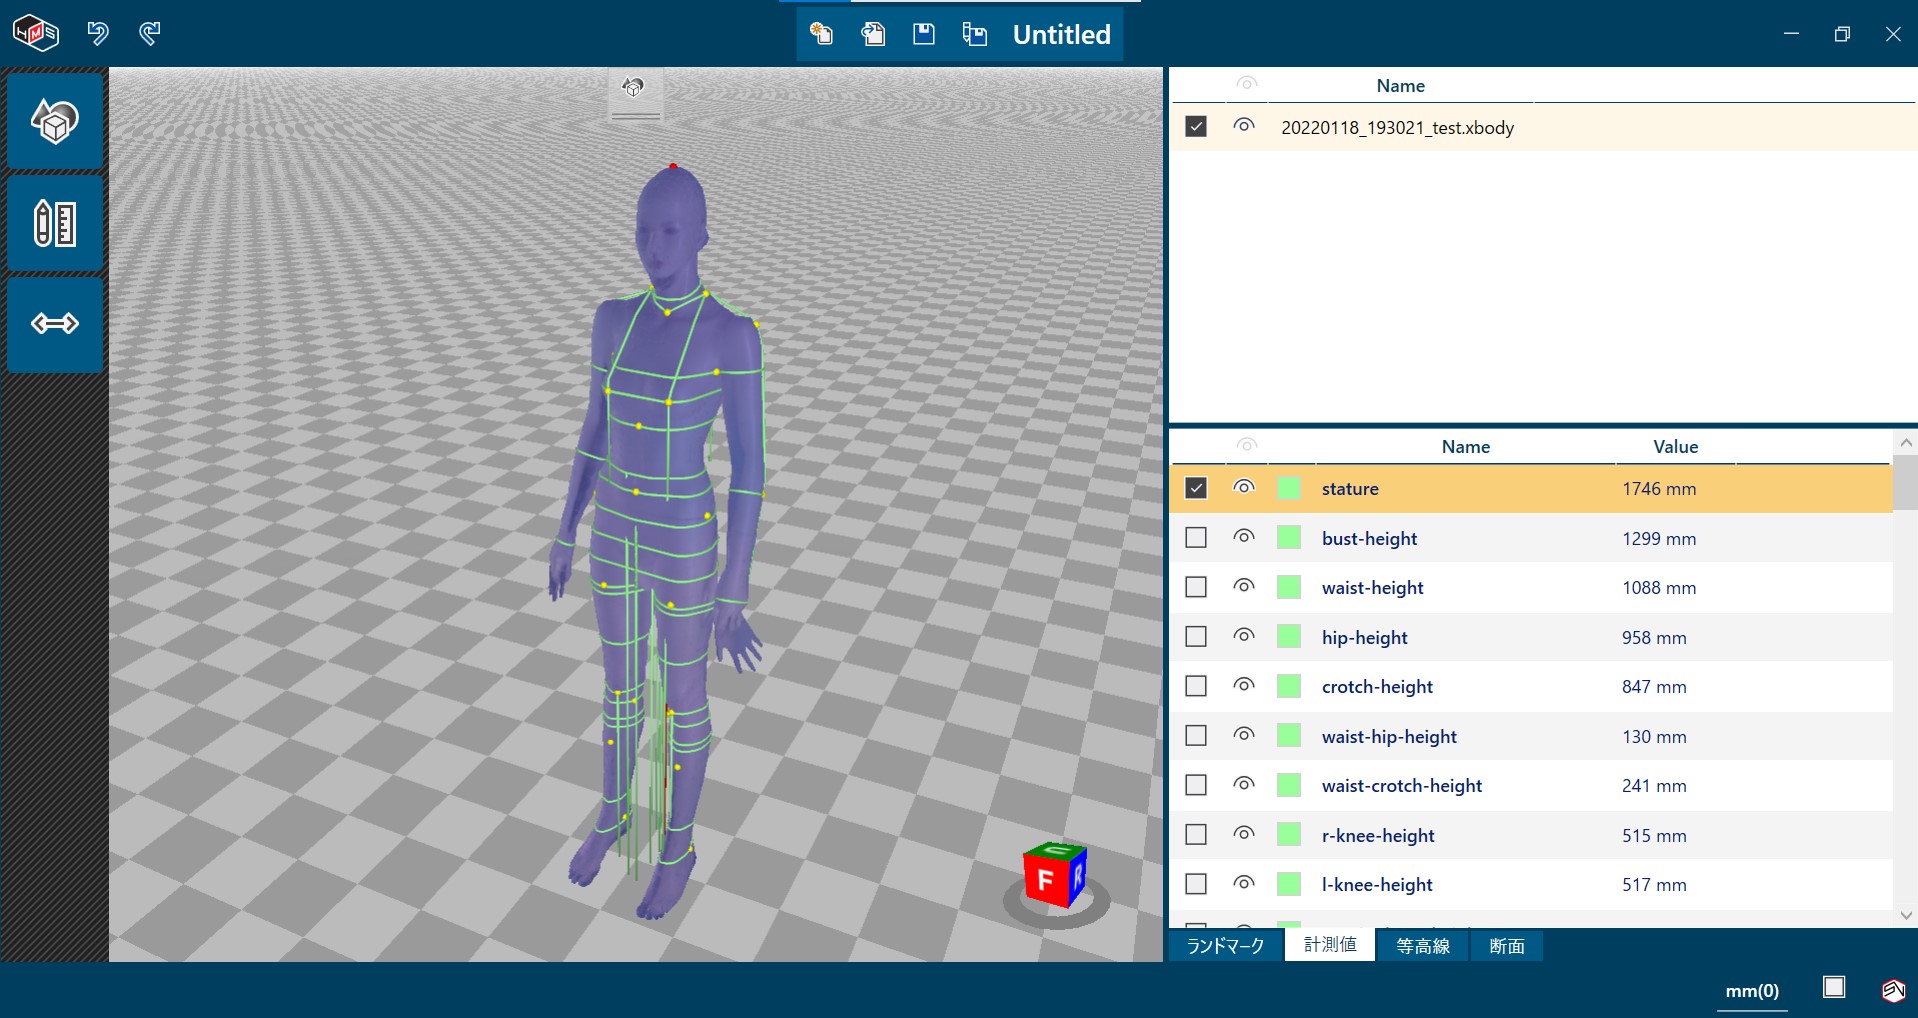Check the crotch-height checkbox

(1196, 686)
